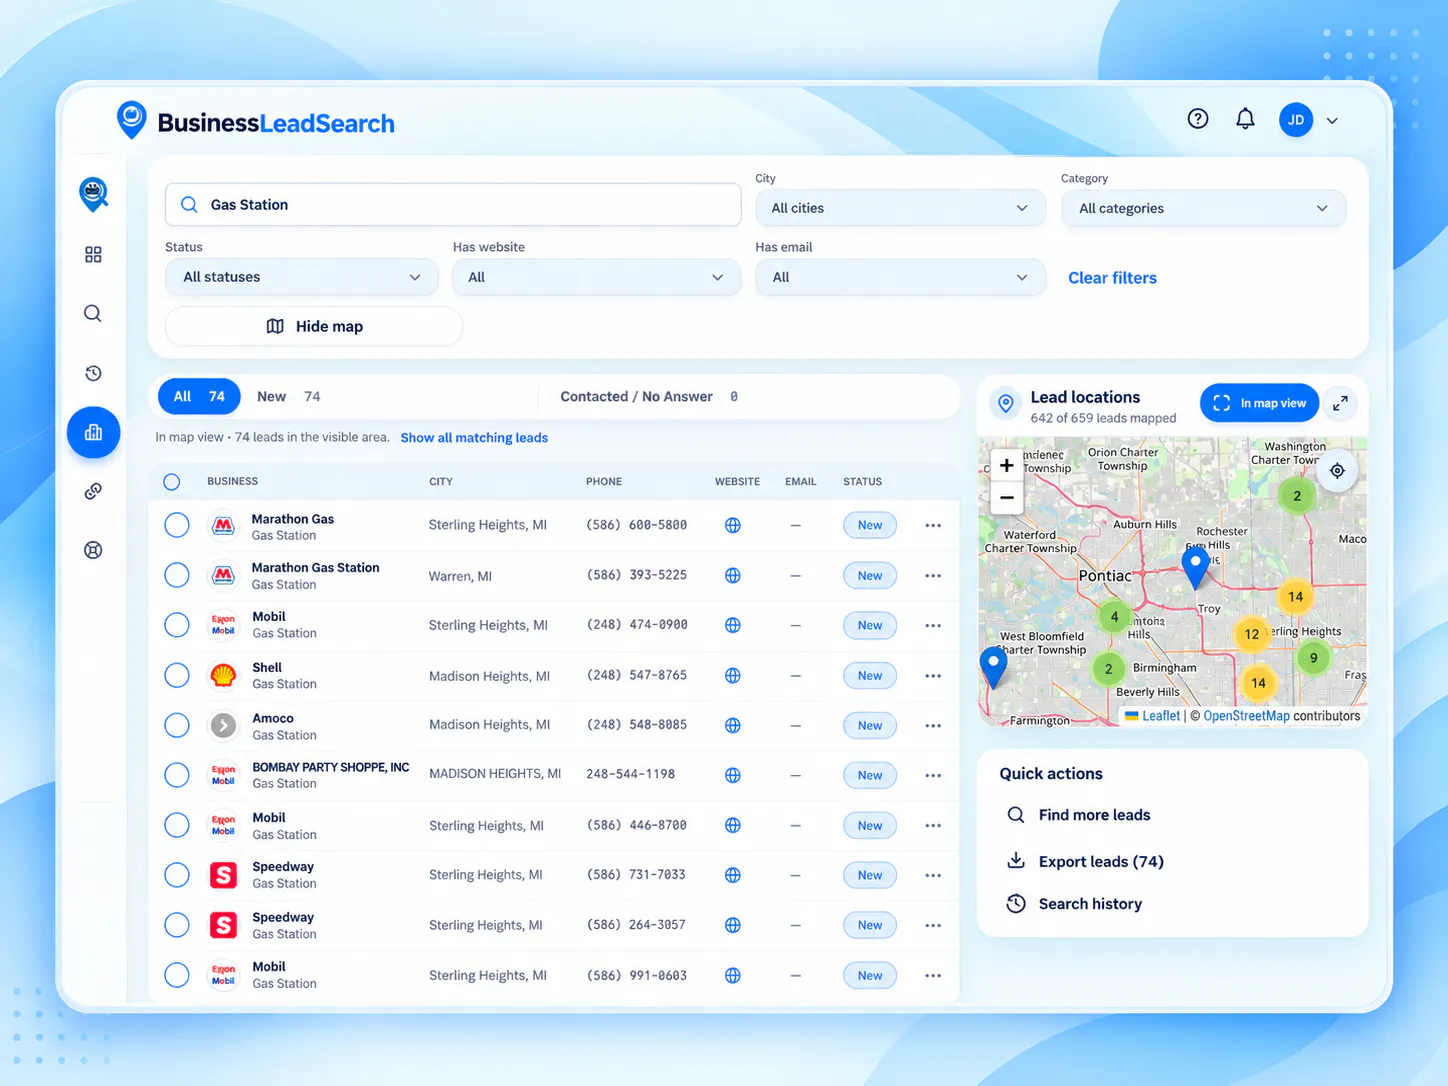This screenshot has width=1448, height=1086.
Task: Open the history clock icon in sidebar
Action: tap(93, 373)
